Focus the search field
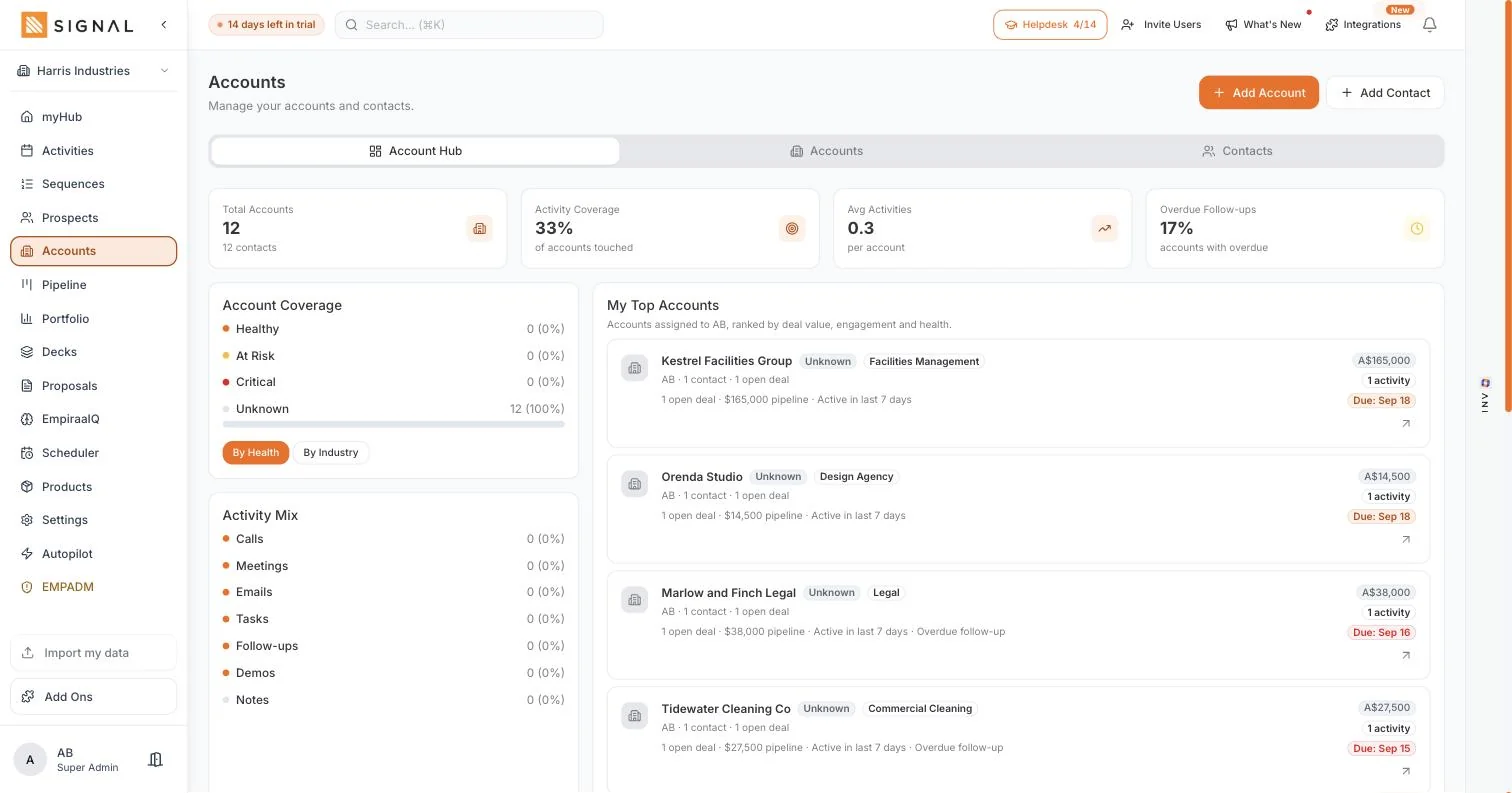 point(469,25)
